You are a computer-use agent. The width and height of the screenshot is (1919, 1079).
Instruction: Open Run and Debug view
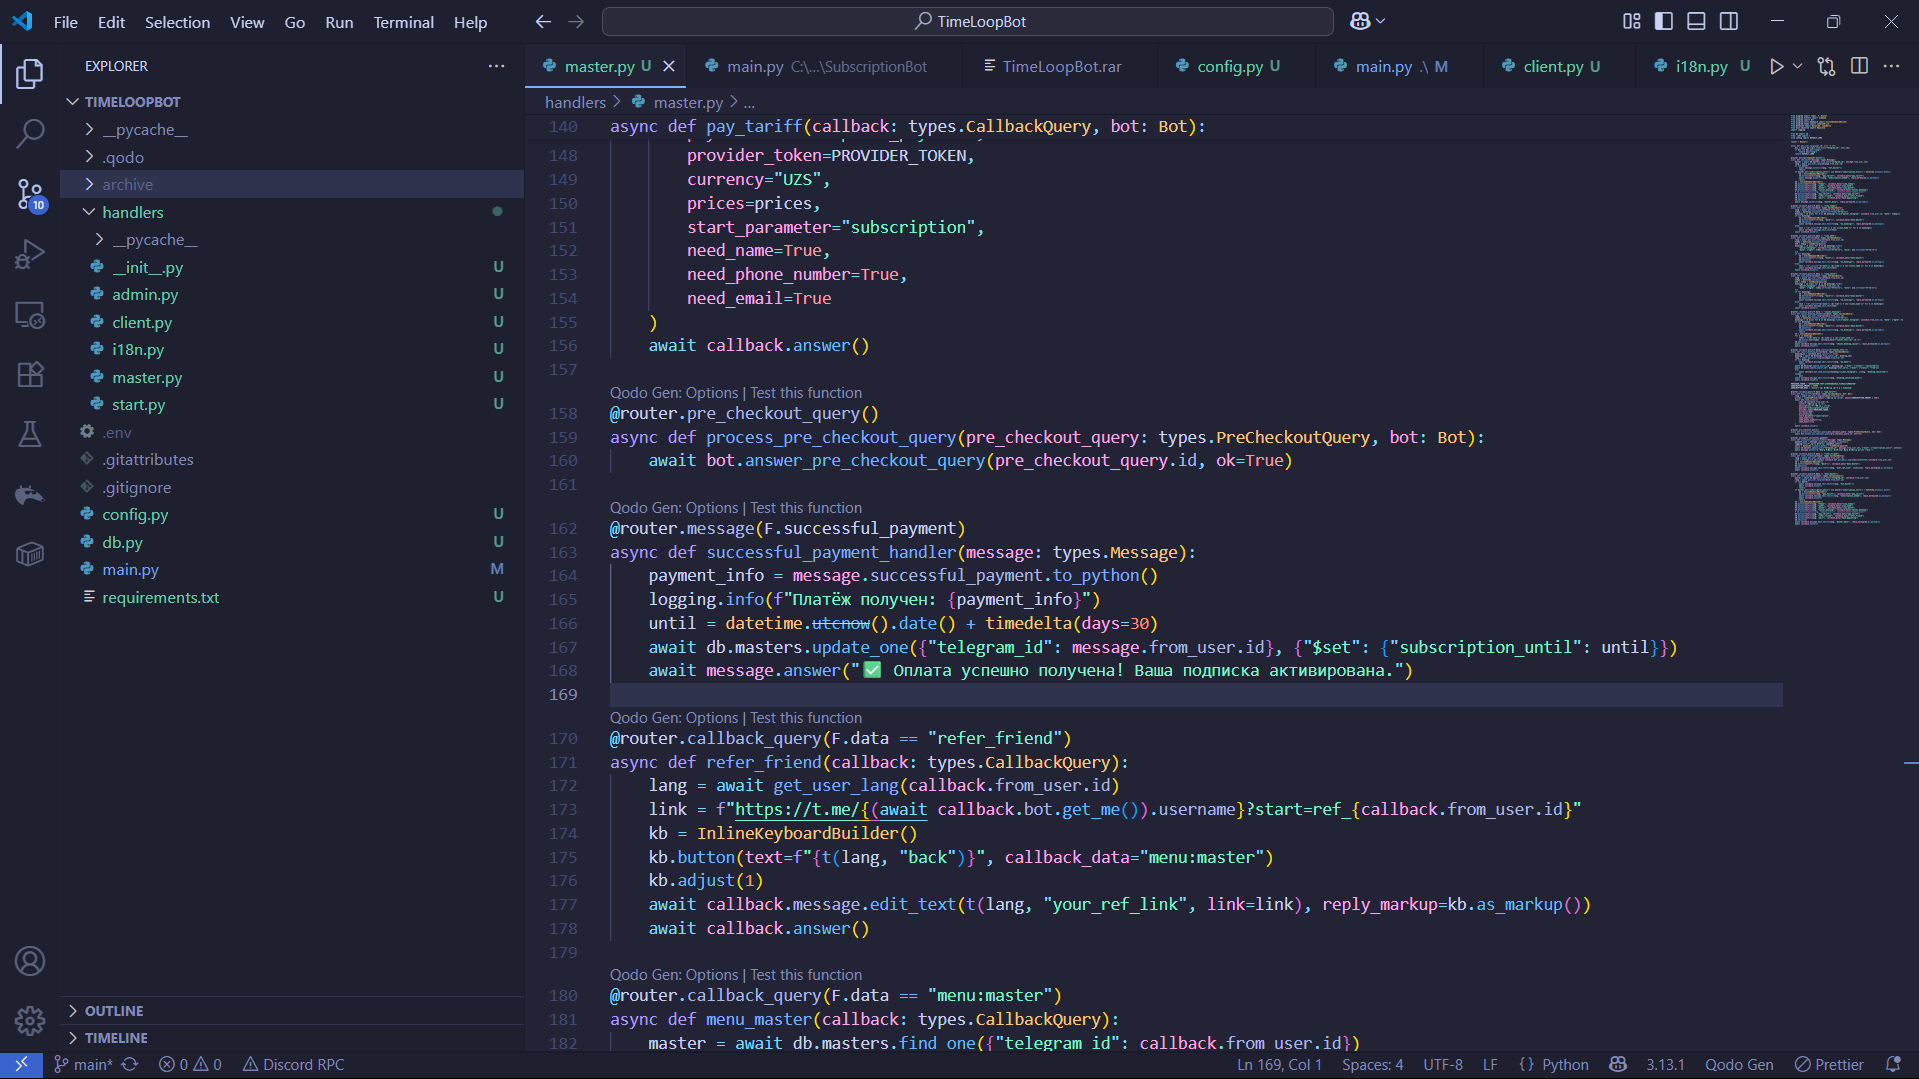tap(30, 254)
